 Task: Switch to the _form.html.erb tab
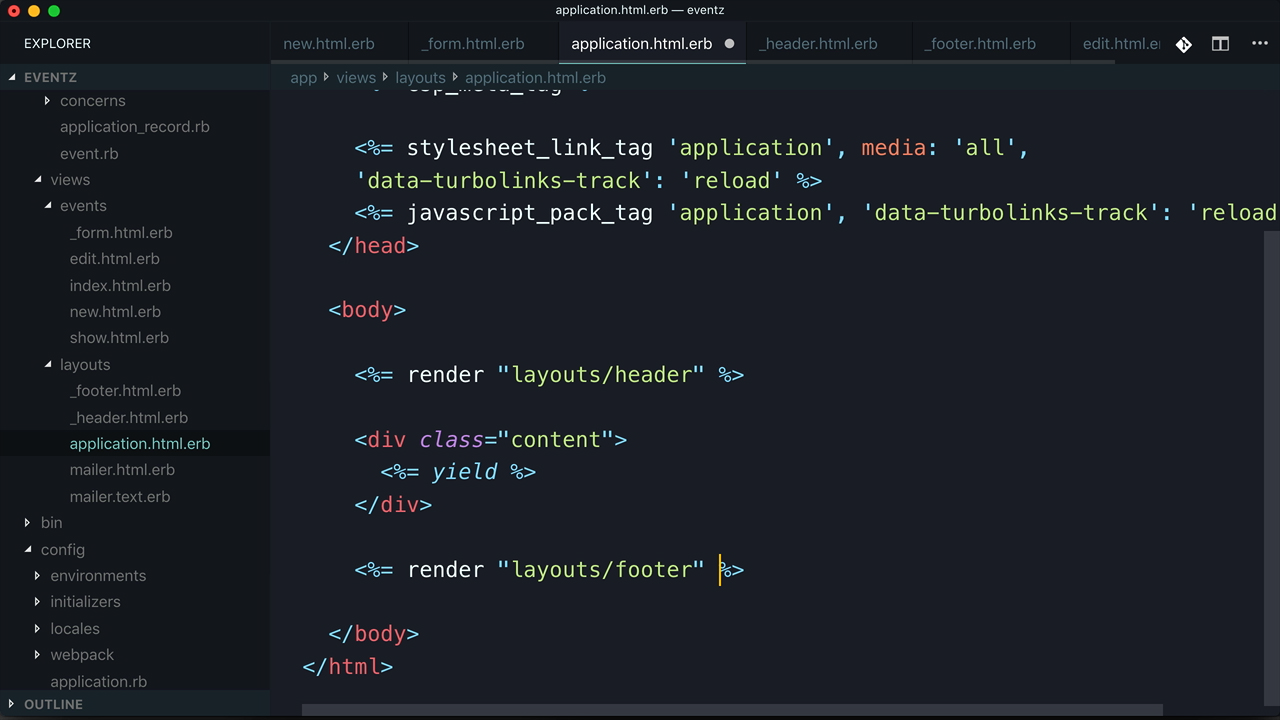point(472,44)
